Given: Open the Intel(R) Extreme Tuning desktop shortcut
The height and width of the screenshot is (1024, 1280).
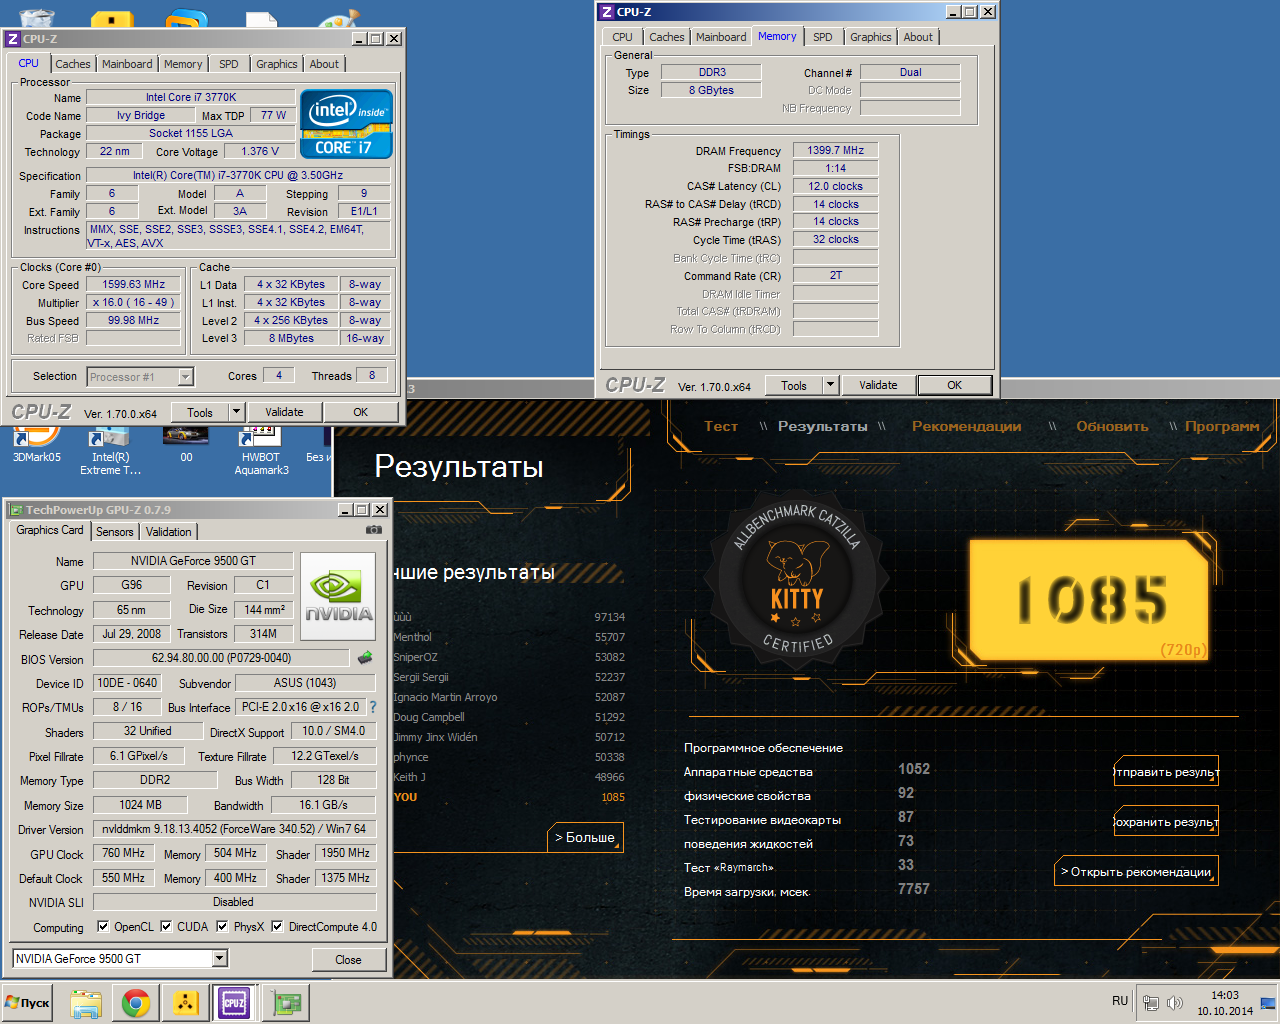Looking at the screenshot, I should point(111,450).
